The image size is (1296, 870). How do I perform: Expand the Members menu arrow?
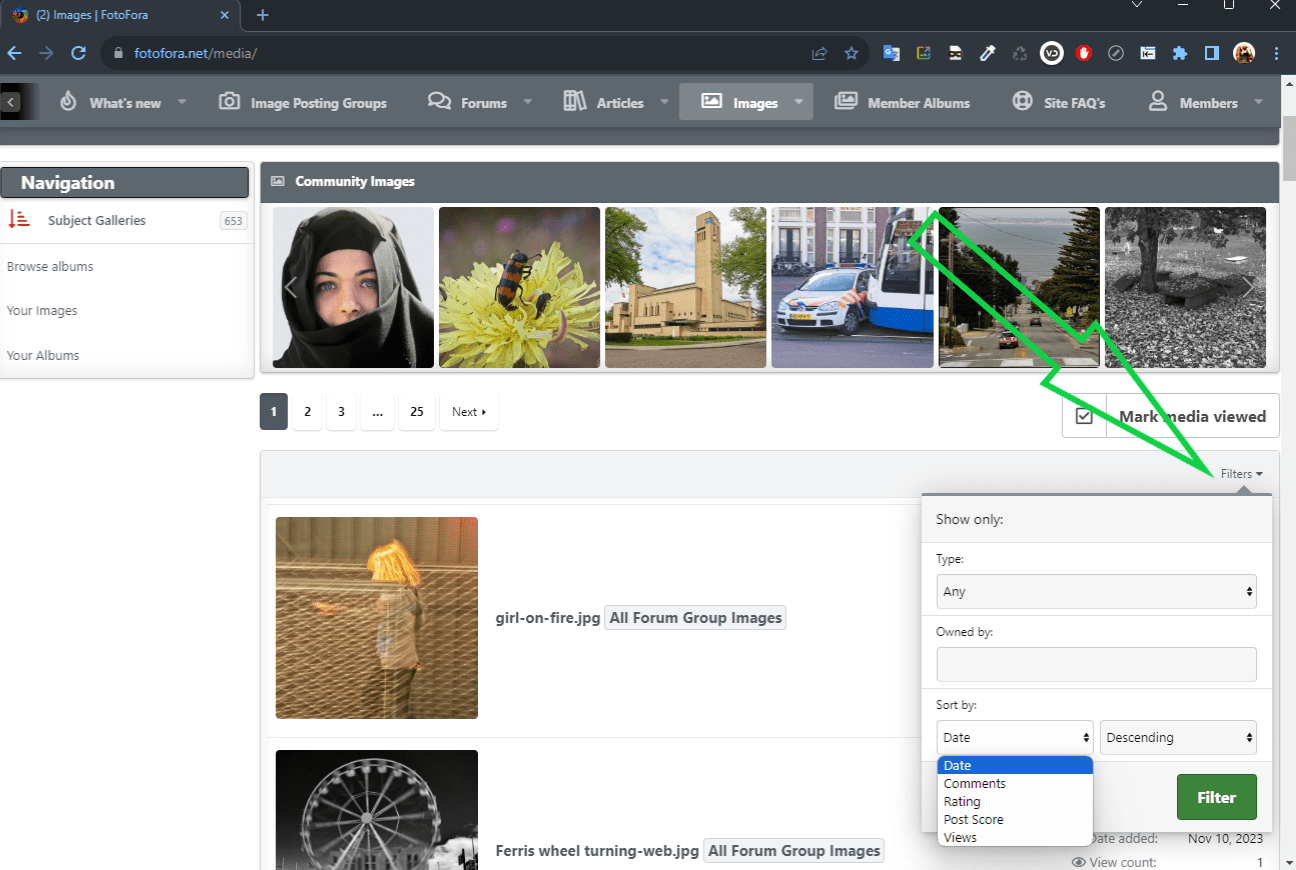1258,102
